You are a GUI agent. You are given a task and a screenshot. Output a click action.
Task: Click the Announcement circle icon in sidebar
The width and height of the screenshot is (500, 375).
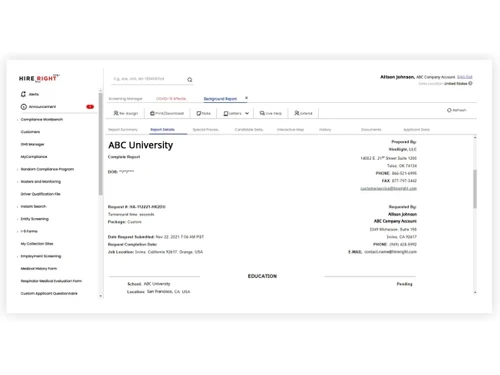24,107
